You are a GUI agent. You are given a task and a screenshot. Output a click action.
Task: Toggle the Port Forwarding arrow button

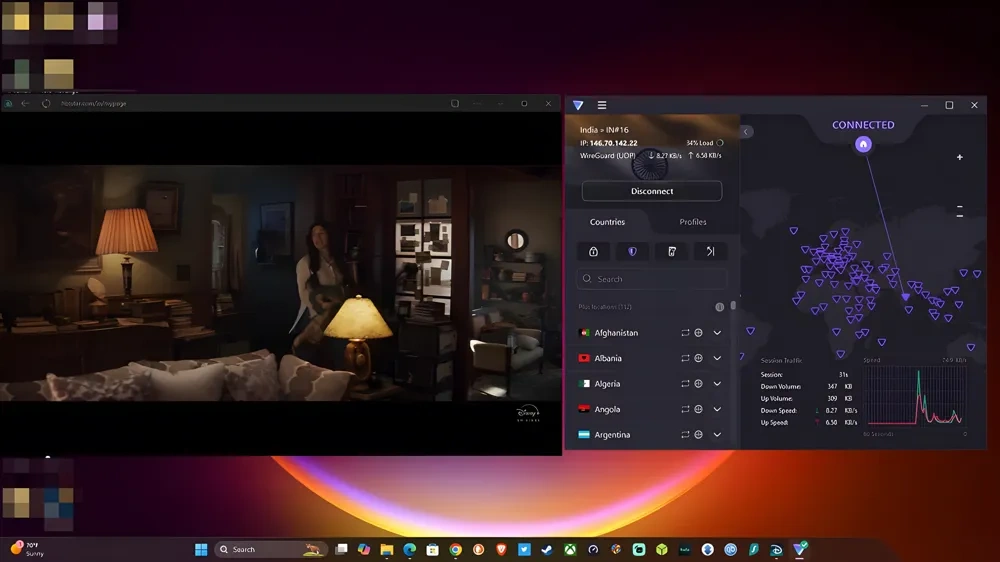(710, 251)
